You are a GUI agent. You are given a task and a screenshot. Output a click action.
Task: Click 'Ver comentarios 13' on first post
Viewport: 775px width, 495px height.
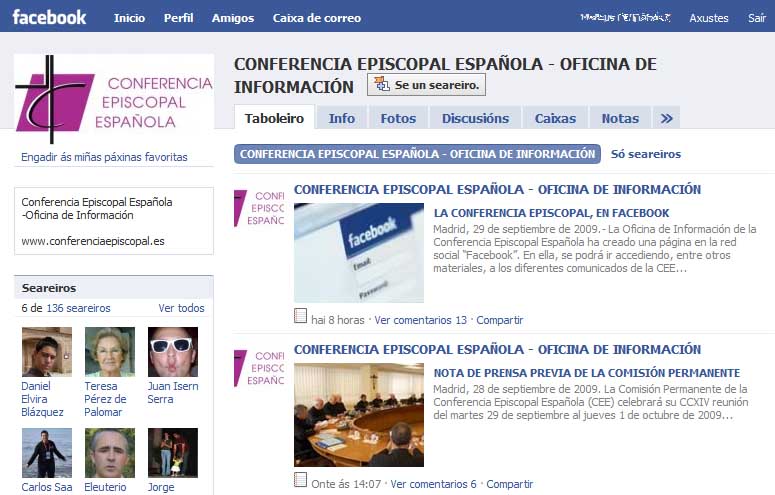click(x=421, y=320)
